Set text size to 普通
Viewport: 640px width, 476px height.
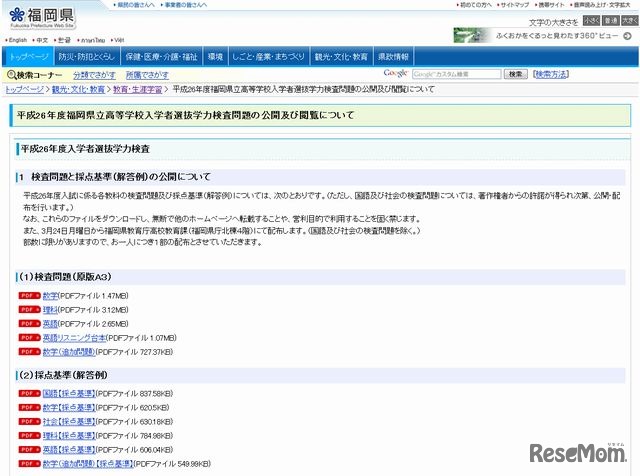coord(611,20)
